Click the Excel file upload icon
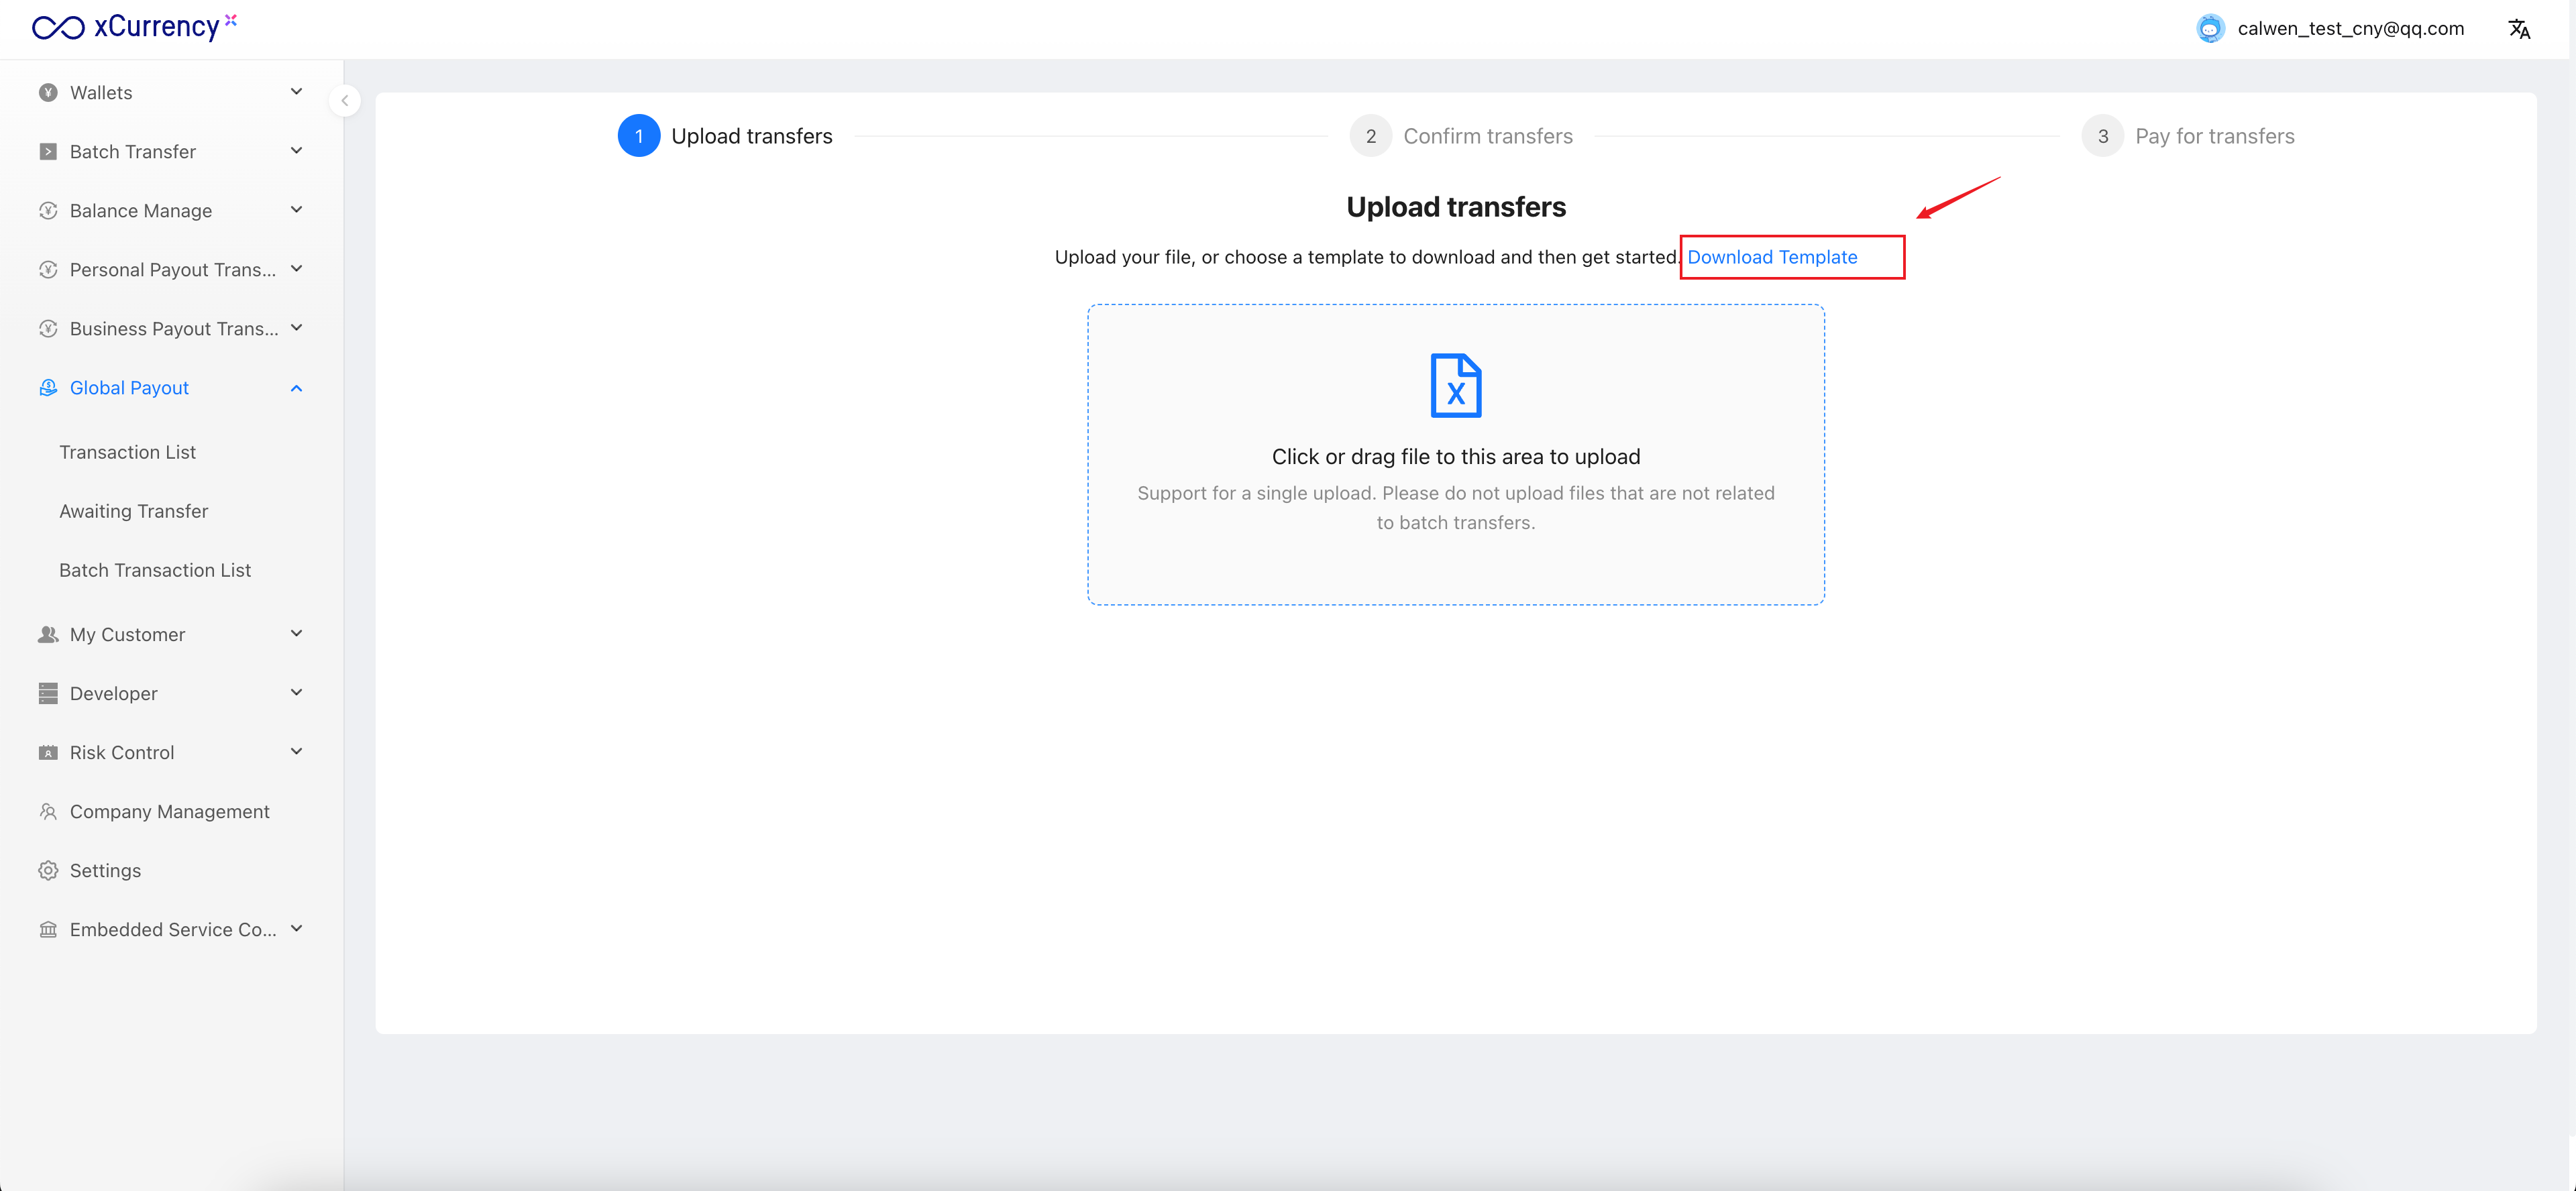The width and height of the screenshot is (2576, 1191). click(1455, 385)
